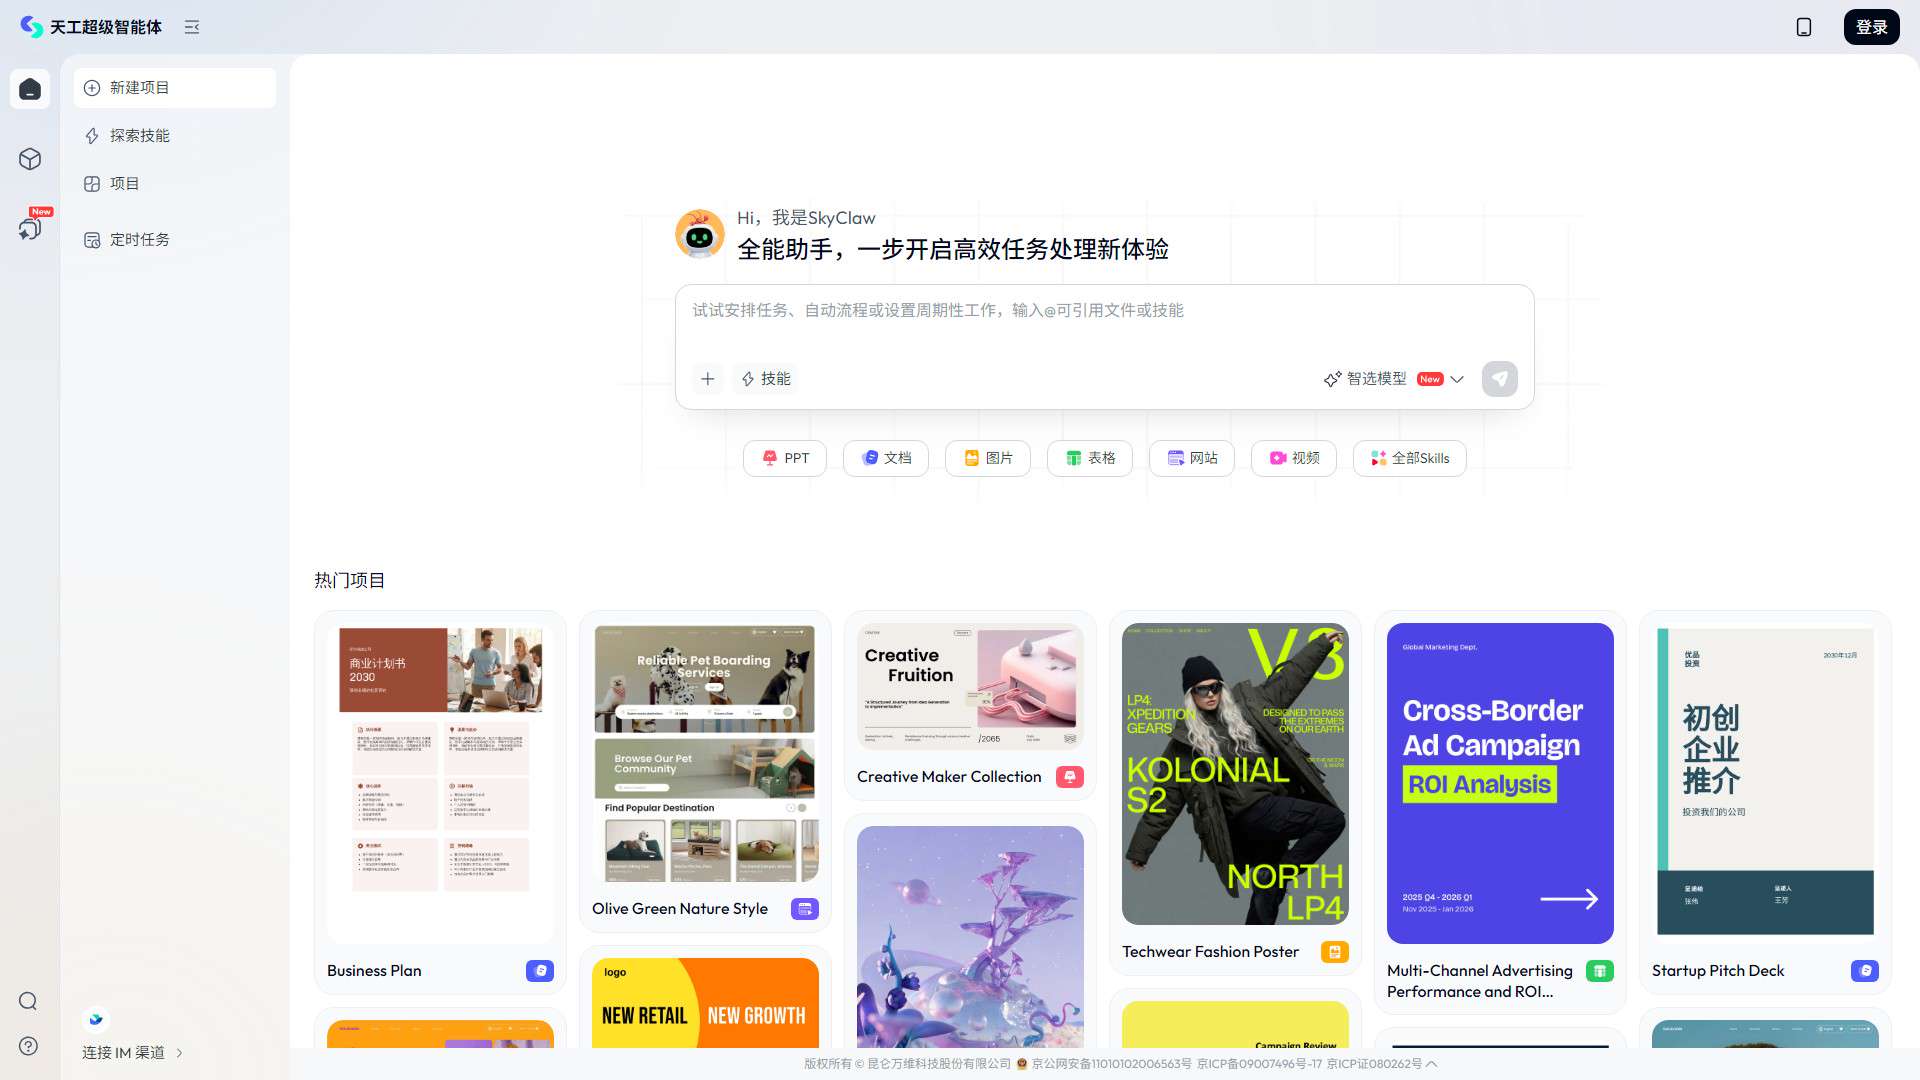Collapse footer with the chevron after 京ICP证080262号
This screenshot has height=1080, width=1920.
[1431, 1064]
